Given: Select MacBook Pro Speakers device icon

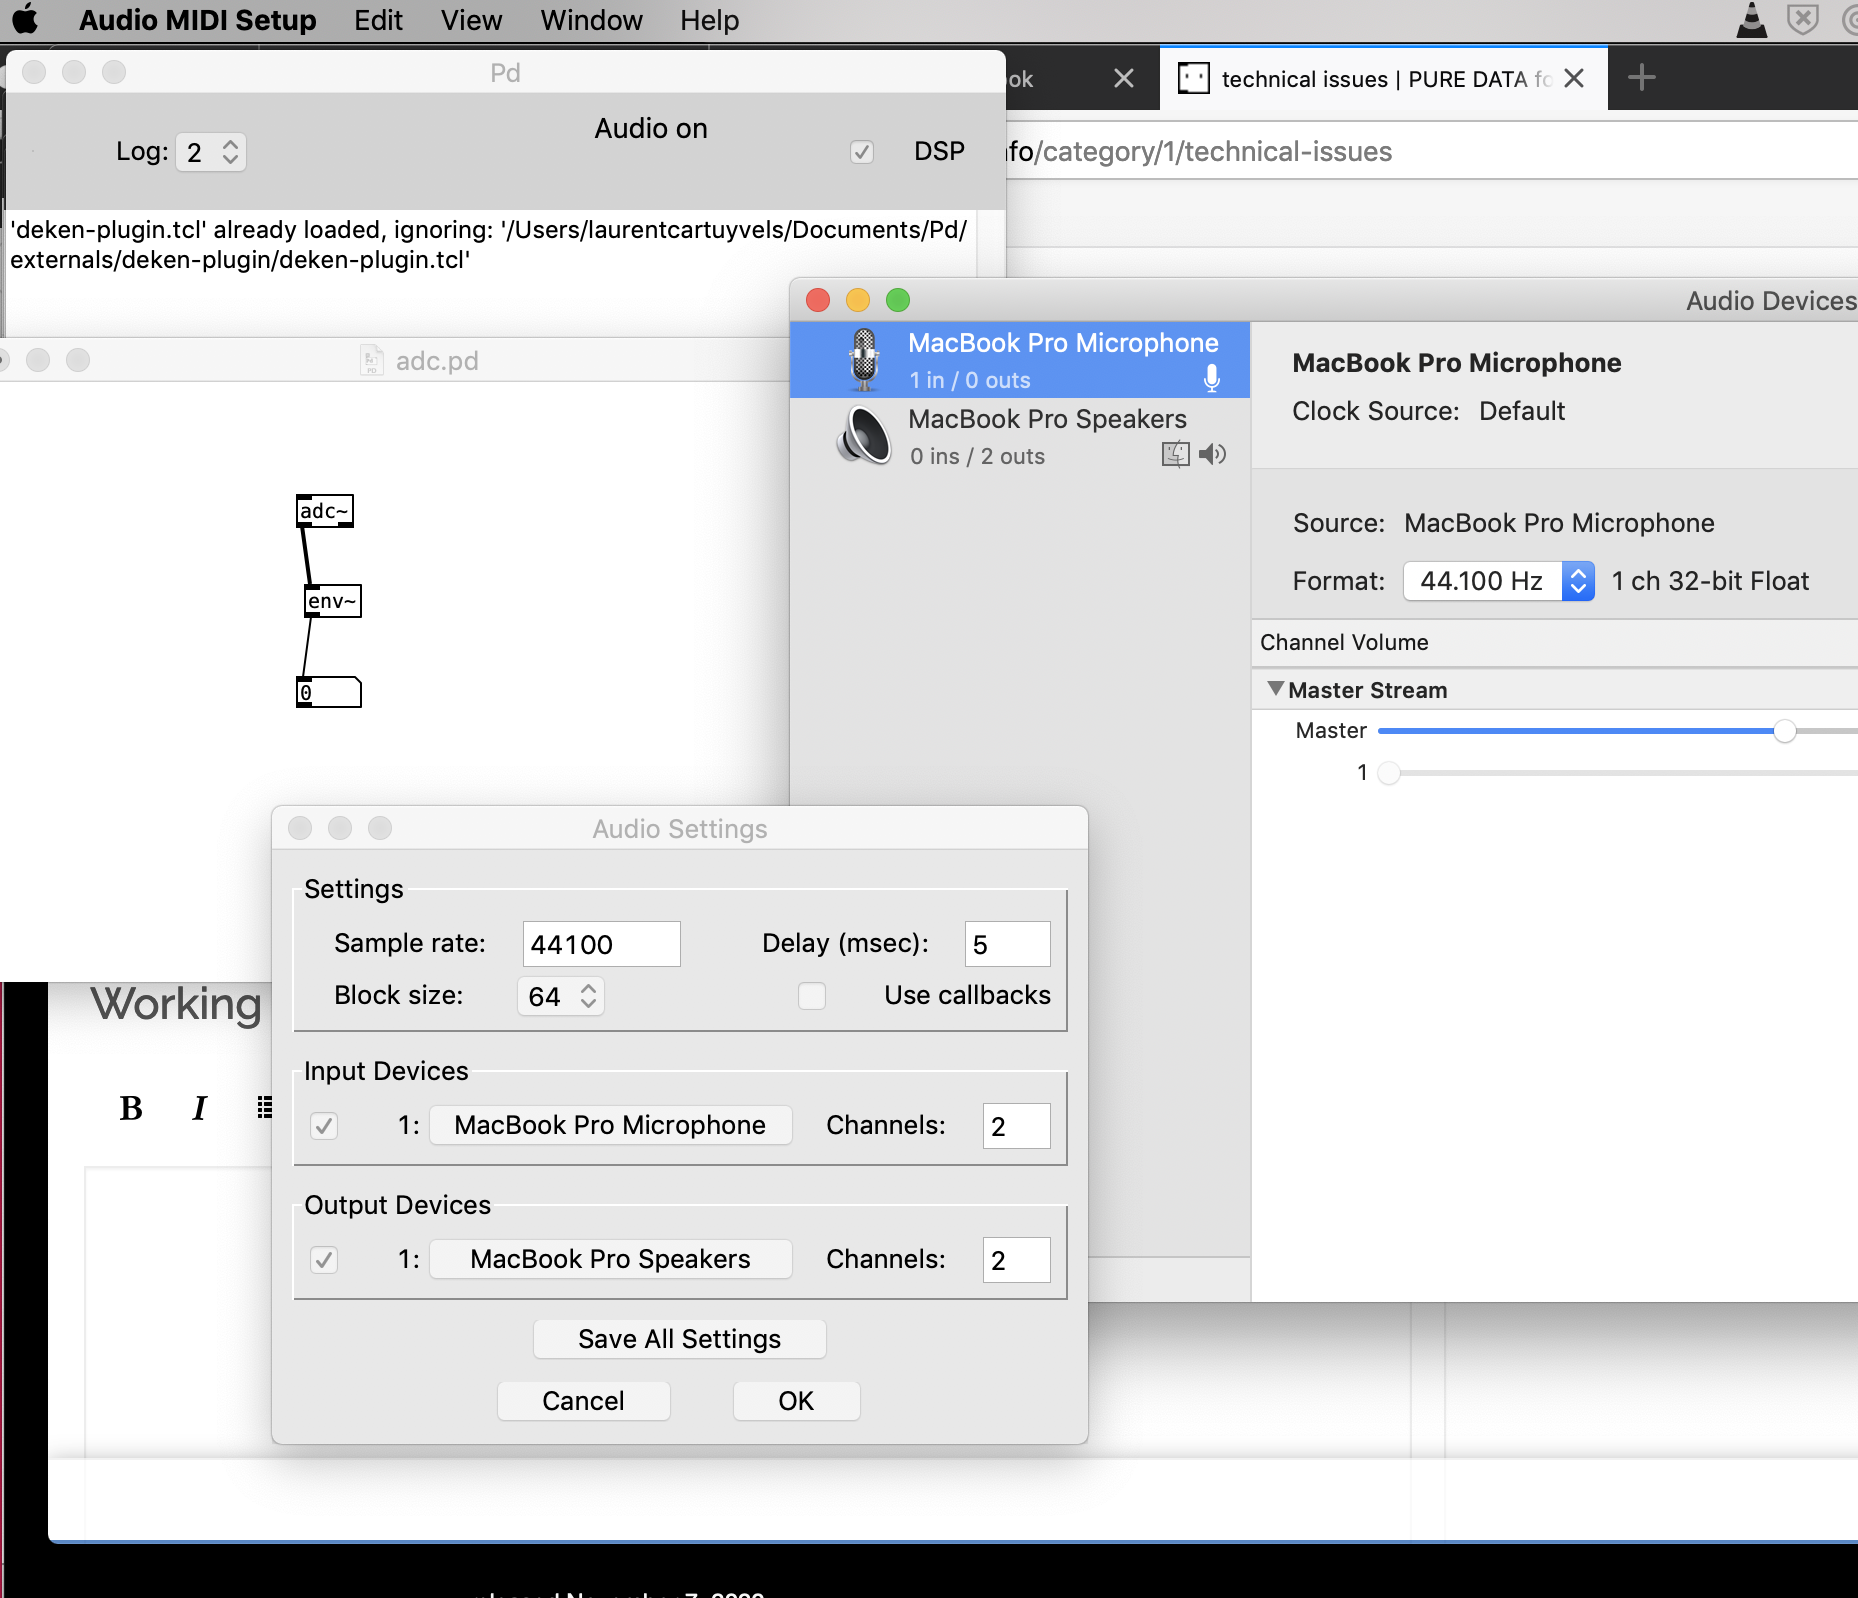Looking at the screenshot, I should 864,436.
